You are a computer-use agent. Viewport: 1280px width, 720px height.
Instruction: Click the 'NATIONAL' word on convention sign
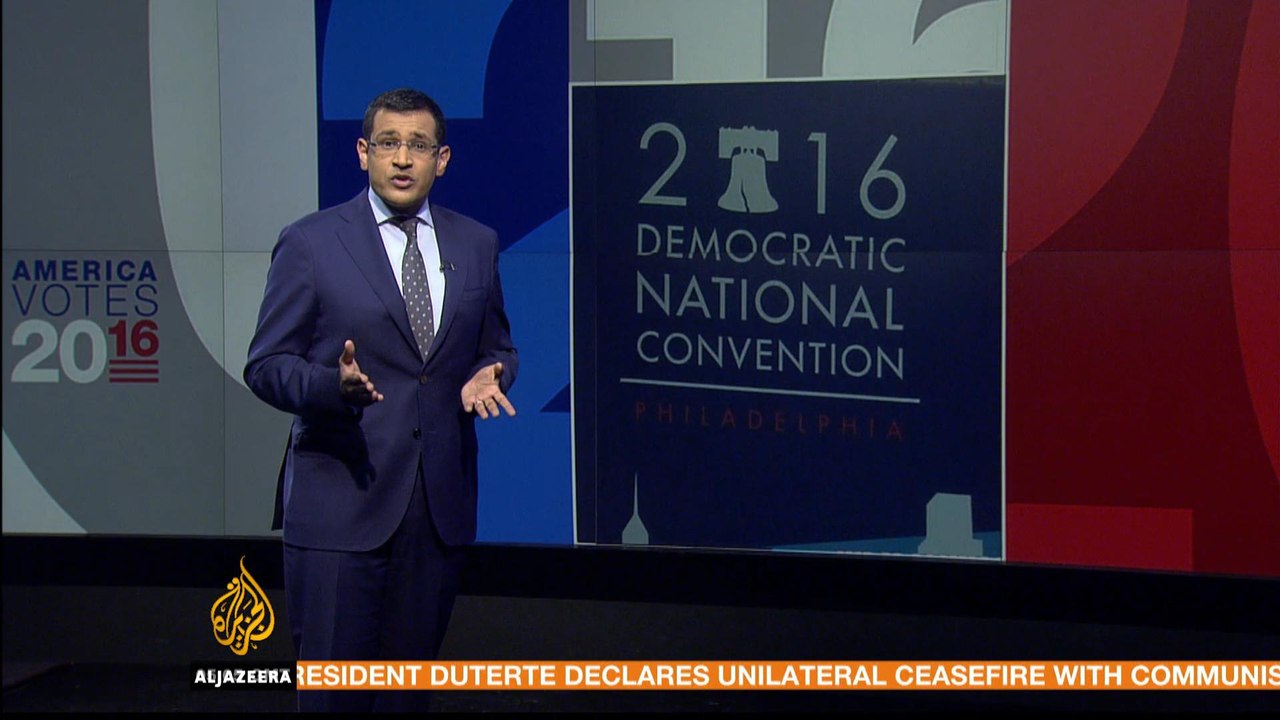coord(770,304)
